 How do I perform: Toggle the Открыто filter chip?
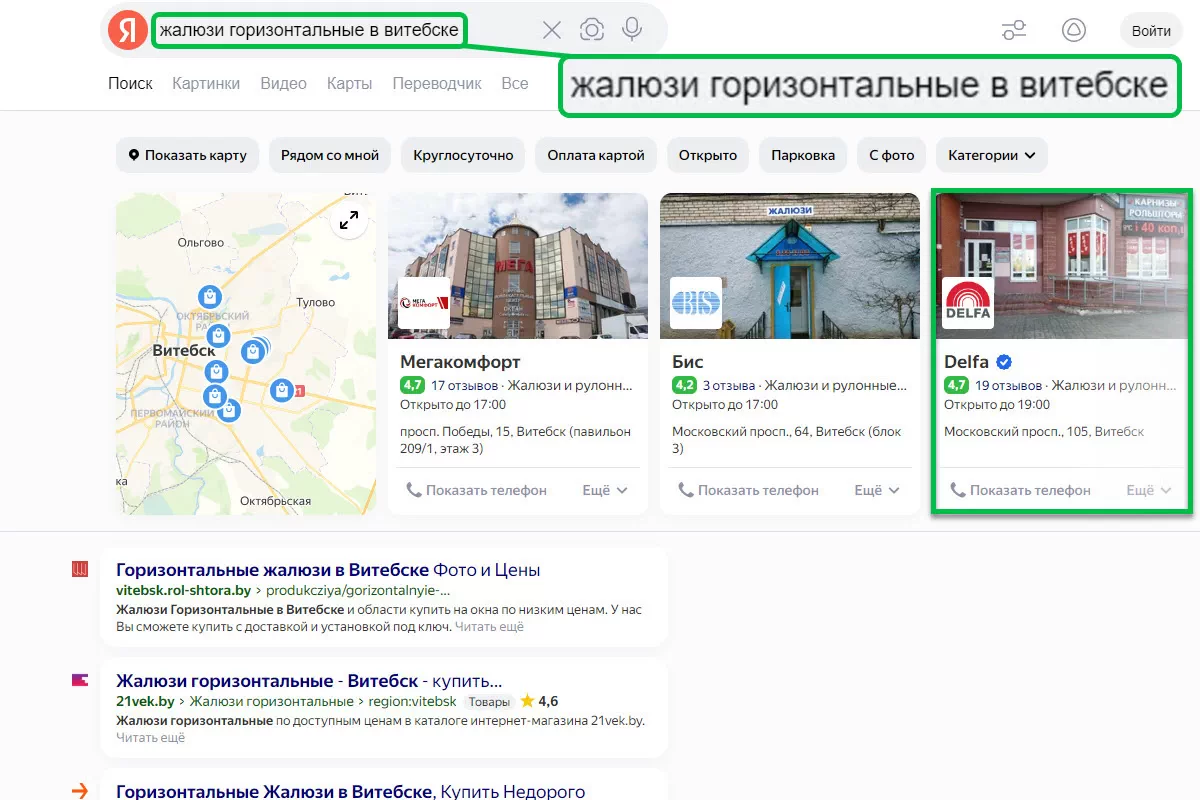tap(708, 156)
